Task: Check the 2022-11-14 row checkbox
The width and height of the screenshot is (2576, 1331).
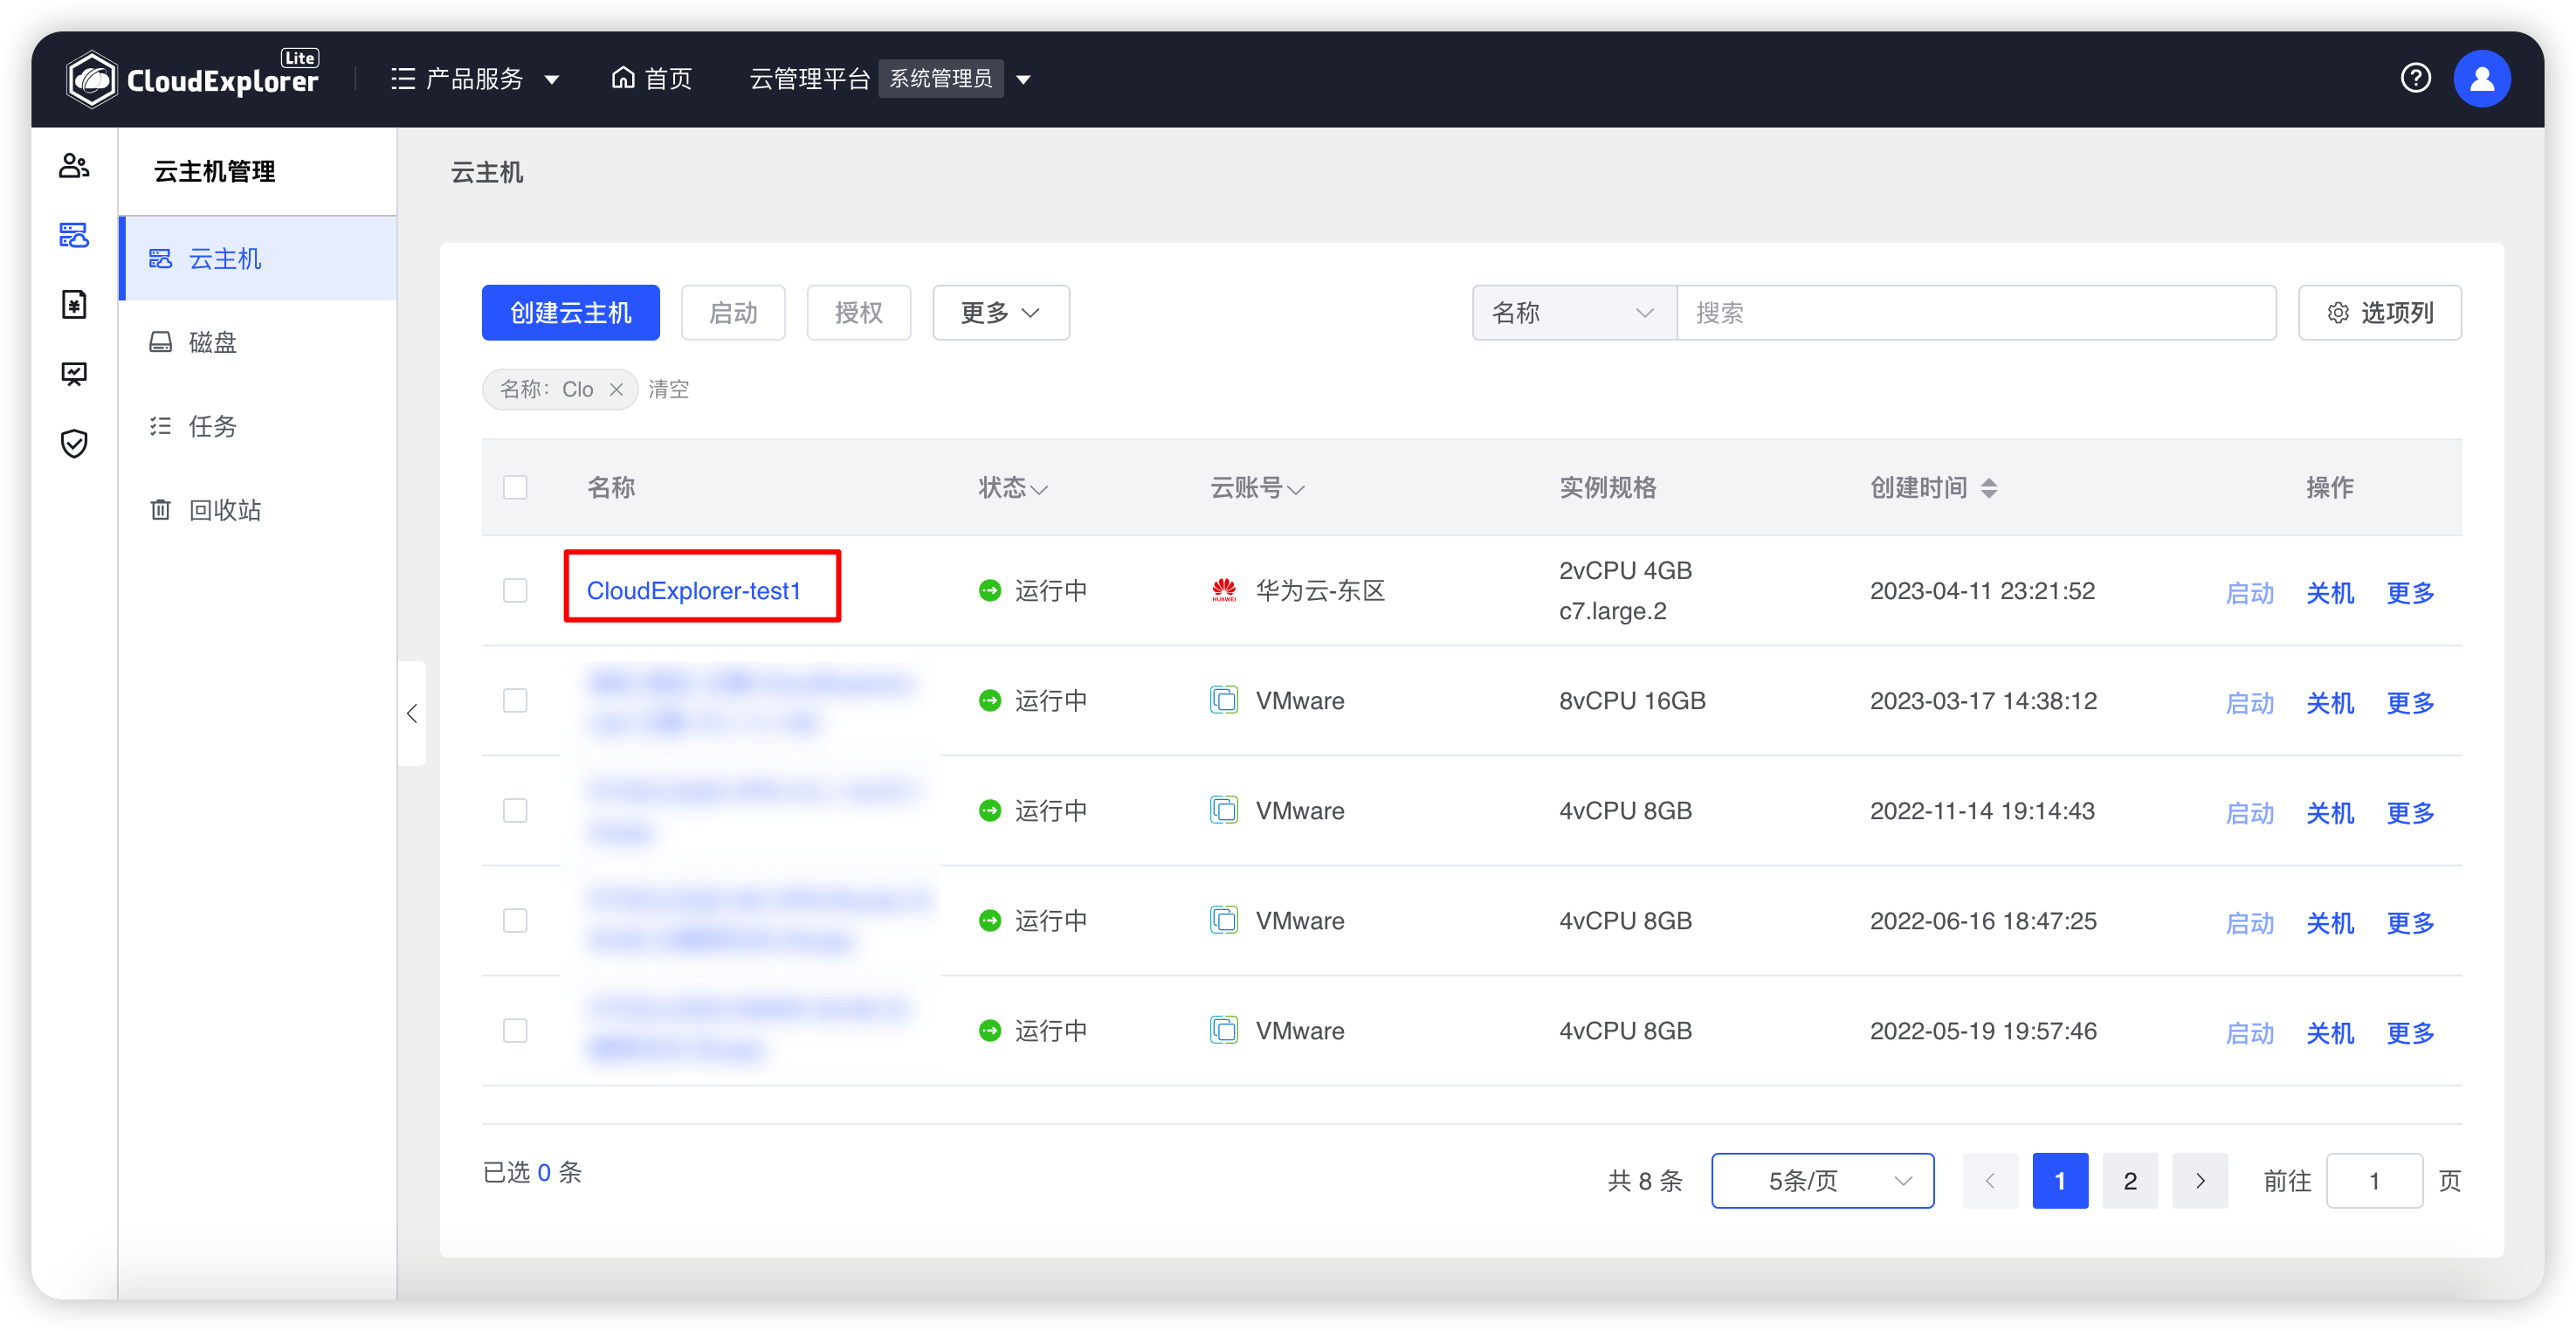Action: pyautogui.click(x=515, y=811)
